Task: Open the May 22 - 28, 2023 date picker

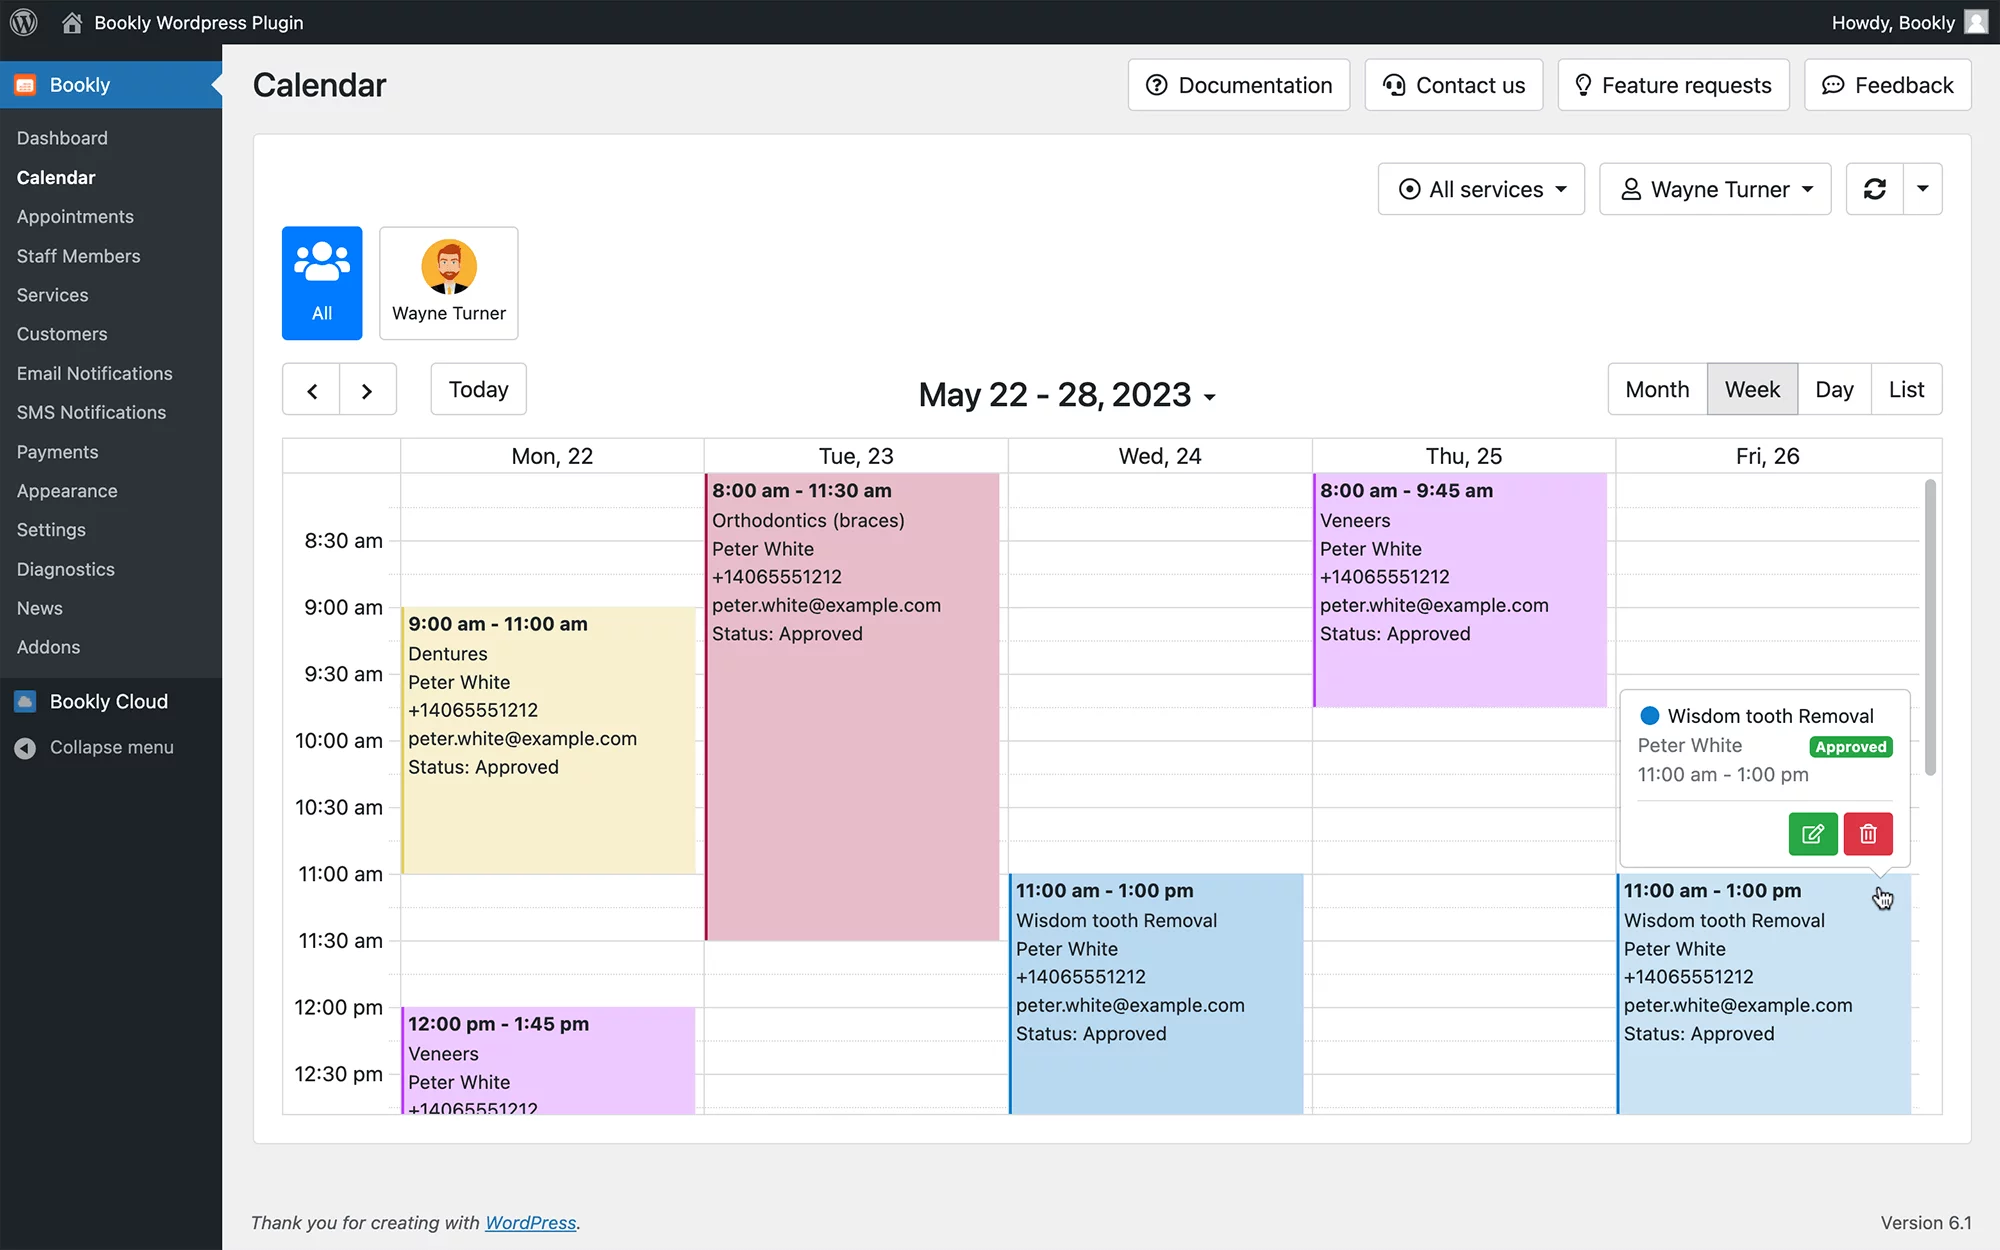Action: point(1067,395)
